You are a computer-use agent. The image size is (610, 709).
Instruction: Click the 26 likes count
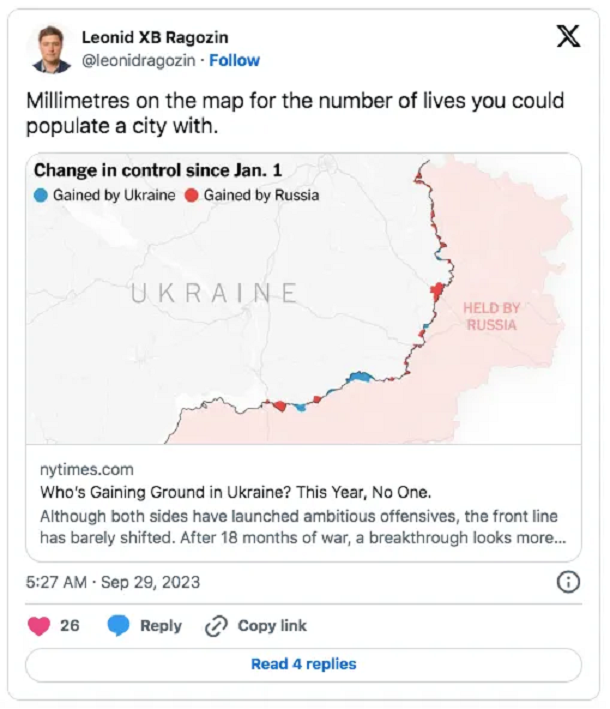[x=70, y=626]
